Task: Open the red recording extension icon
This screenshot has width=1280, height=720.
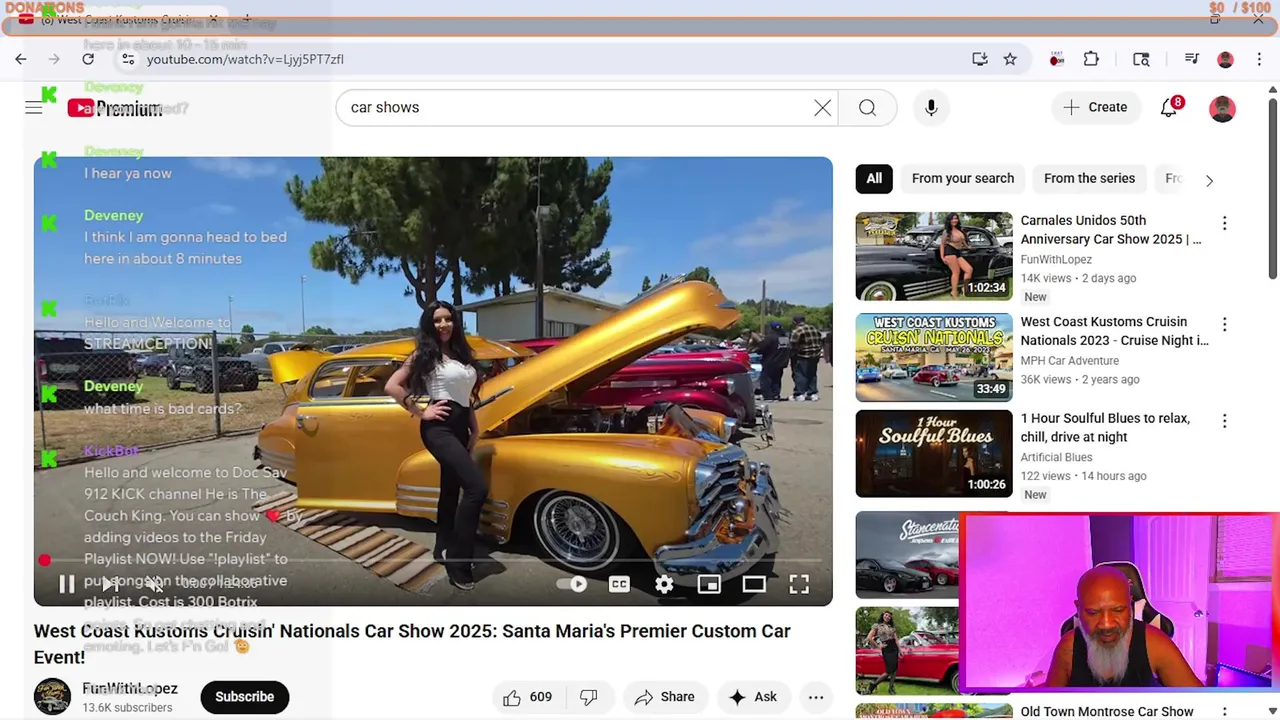Action: pyautogui.click(x=1057, y=60)
